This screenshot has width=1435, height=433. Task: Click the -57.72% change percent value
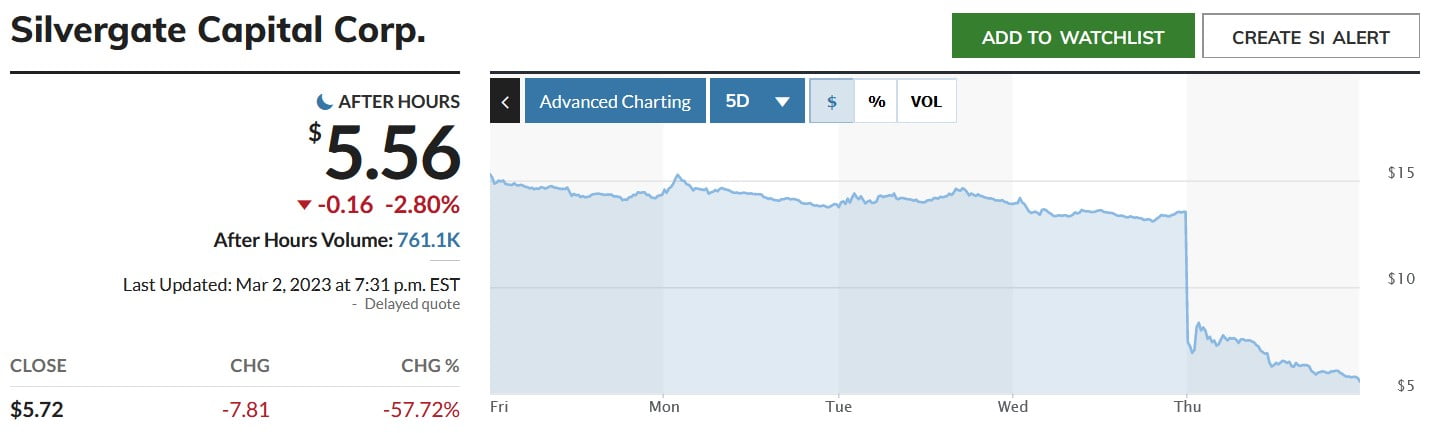(421, 409)
